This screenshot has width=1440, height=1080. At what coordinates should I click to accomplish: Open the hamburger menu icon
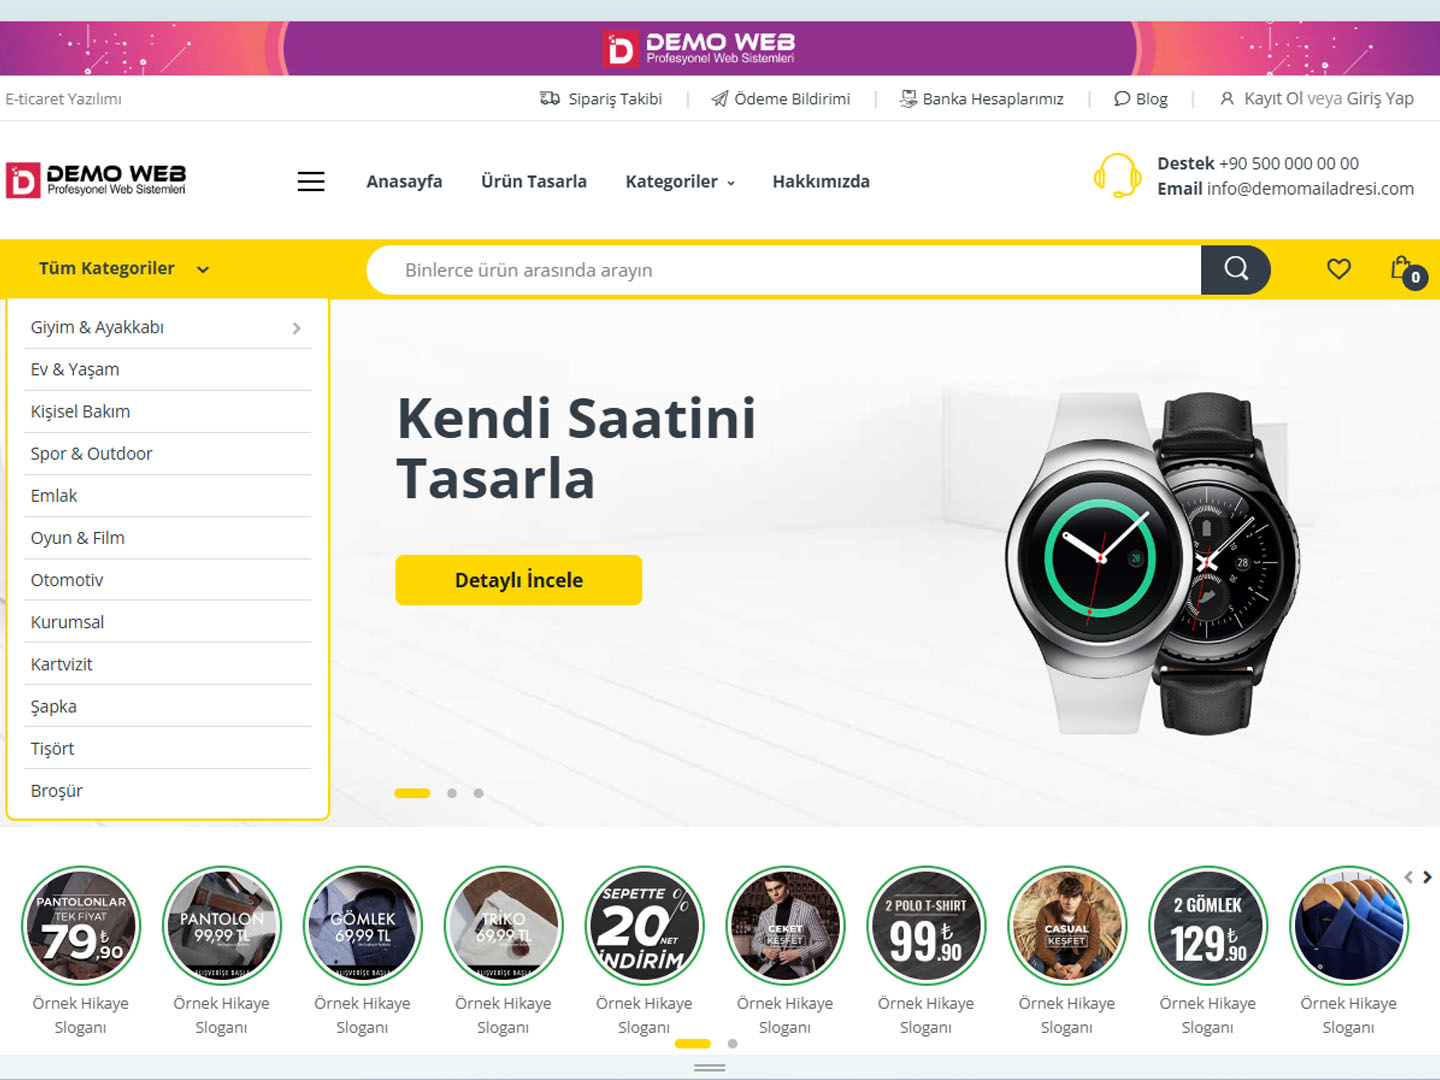tap(311, 181)
